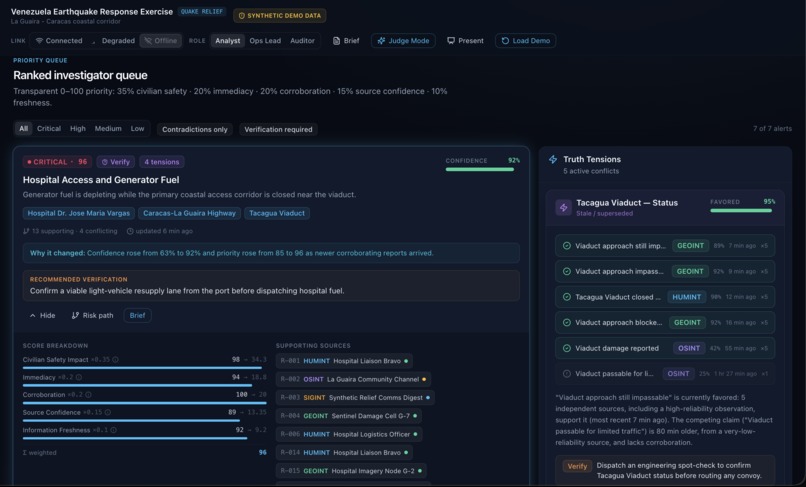Open source R-001 Hospital Liaison Bravo
The width and height of the screenshot is (806, 487).
[344, 361]
